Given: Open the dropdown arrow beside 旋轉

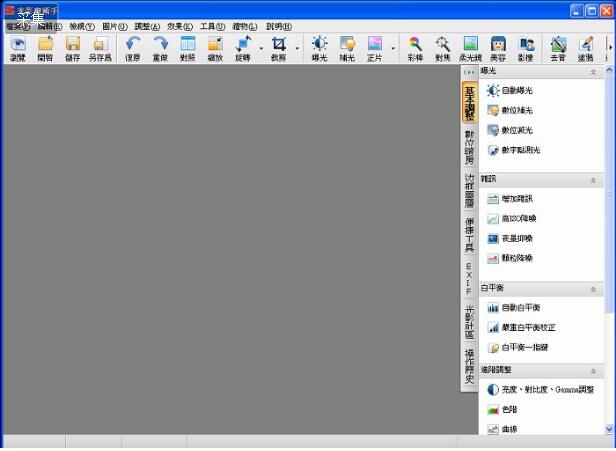Looking at the screenshot, I should pyautogui.click(x=261, y=47).
